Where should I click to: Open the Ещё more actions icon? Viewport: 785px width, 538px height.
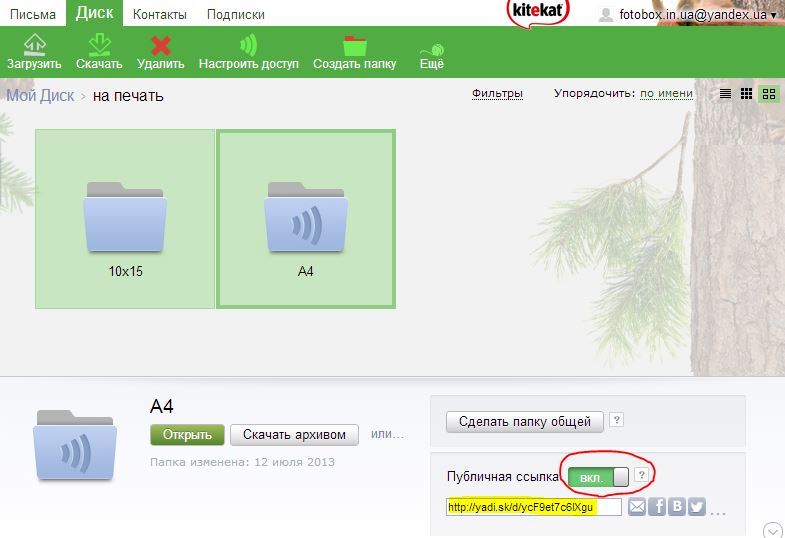coord(432,50)
